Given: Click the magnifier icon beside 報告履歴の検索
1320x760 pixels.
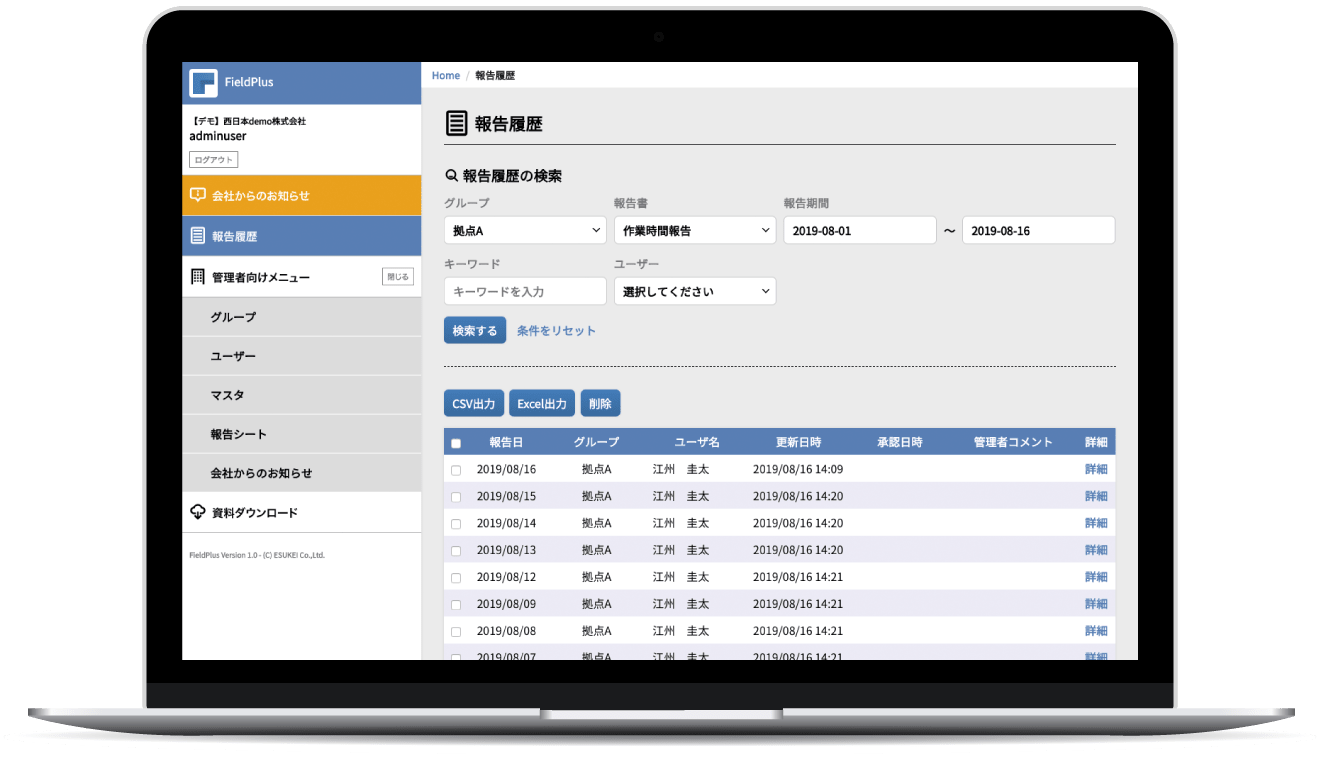Looking at the screenshot, I should tap(451, 176).
